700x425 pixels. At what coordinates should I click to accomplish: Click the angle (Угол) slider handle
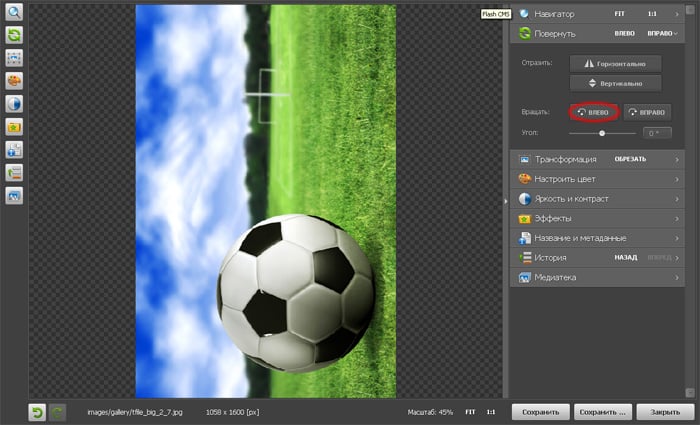(602, 132)
